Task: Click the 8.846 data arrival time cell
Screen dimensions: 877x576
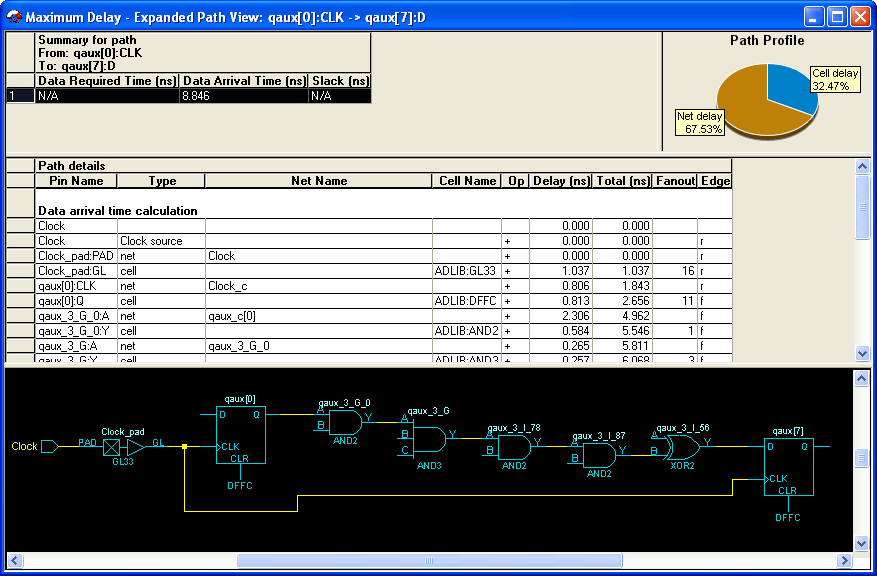Action: 244,96
